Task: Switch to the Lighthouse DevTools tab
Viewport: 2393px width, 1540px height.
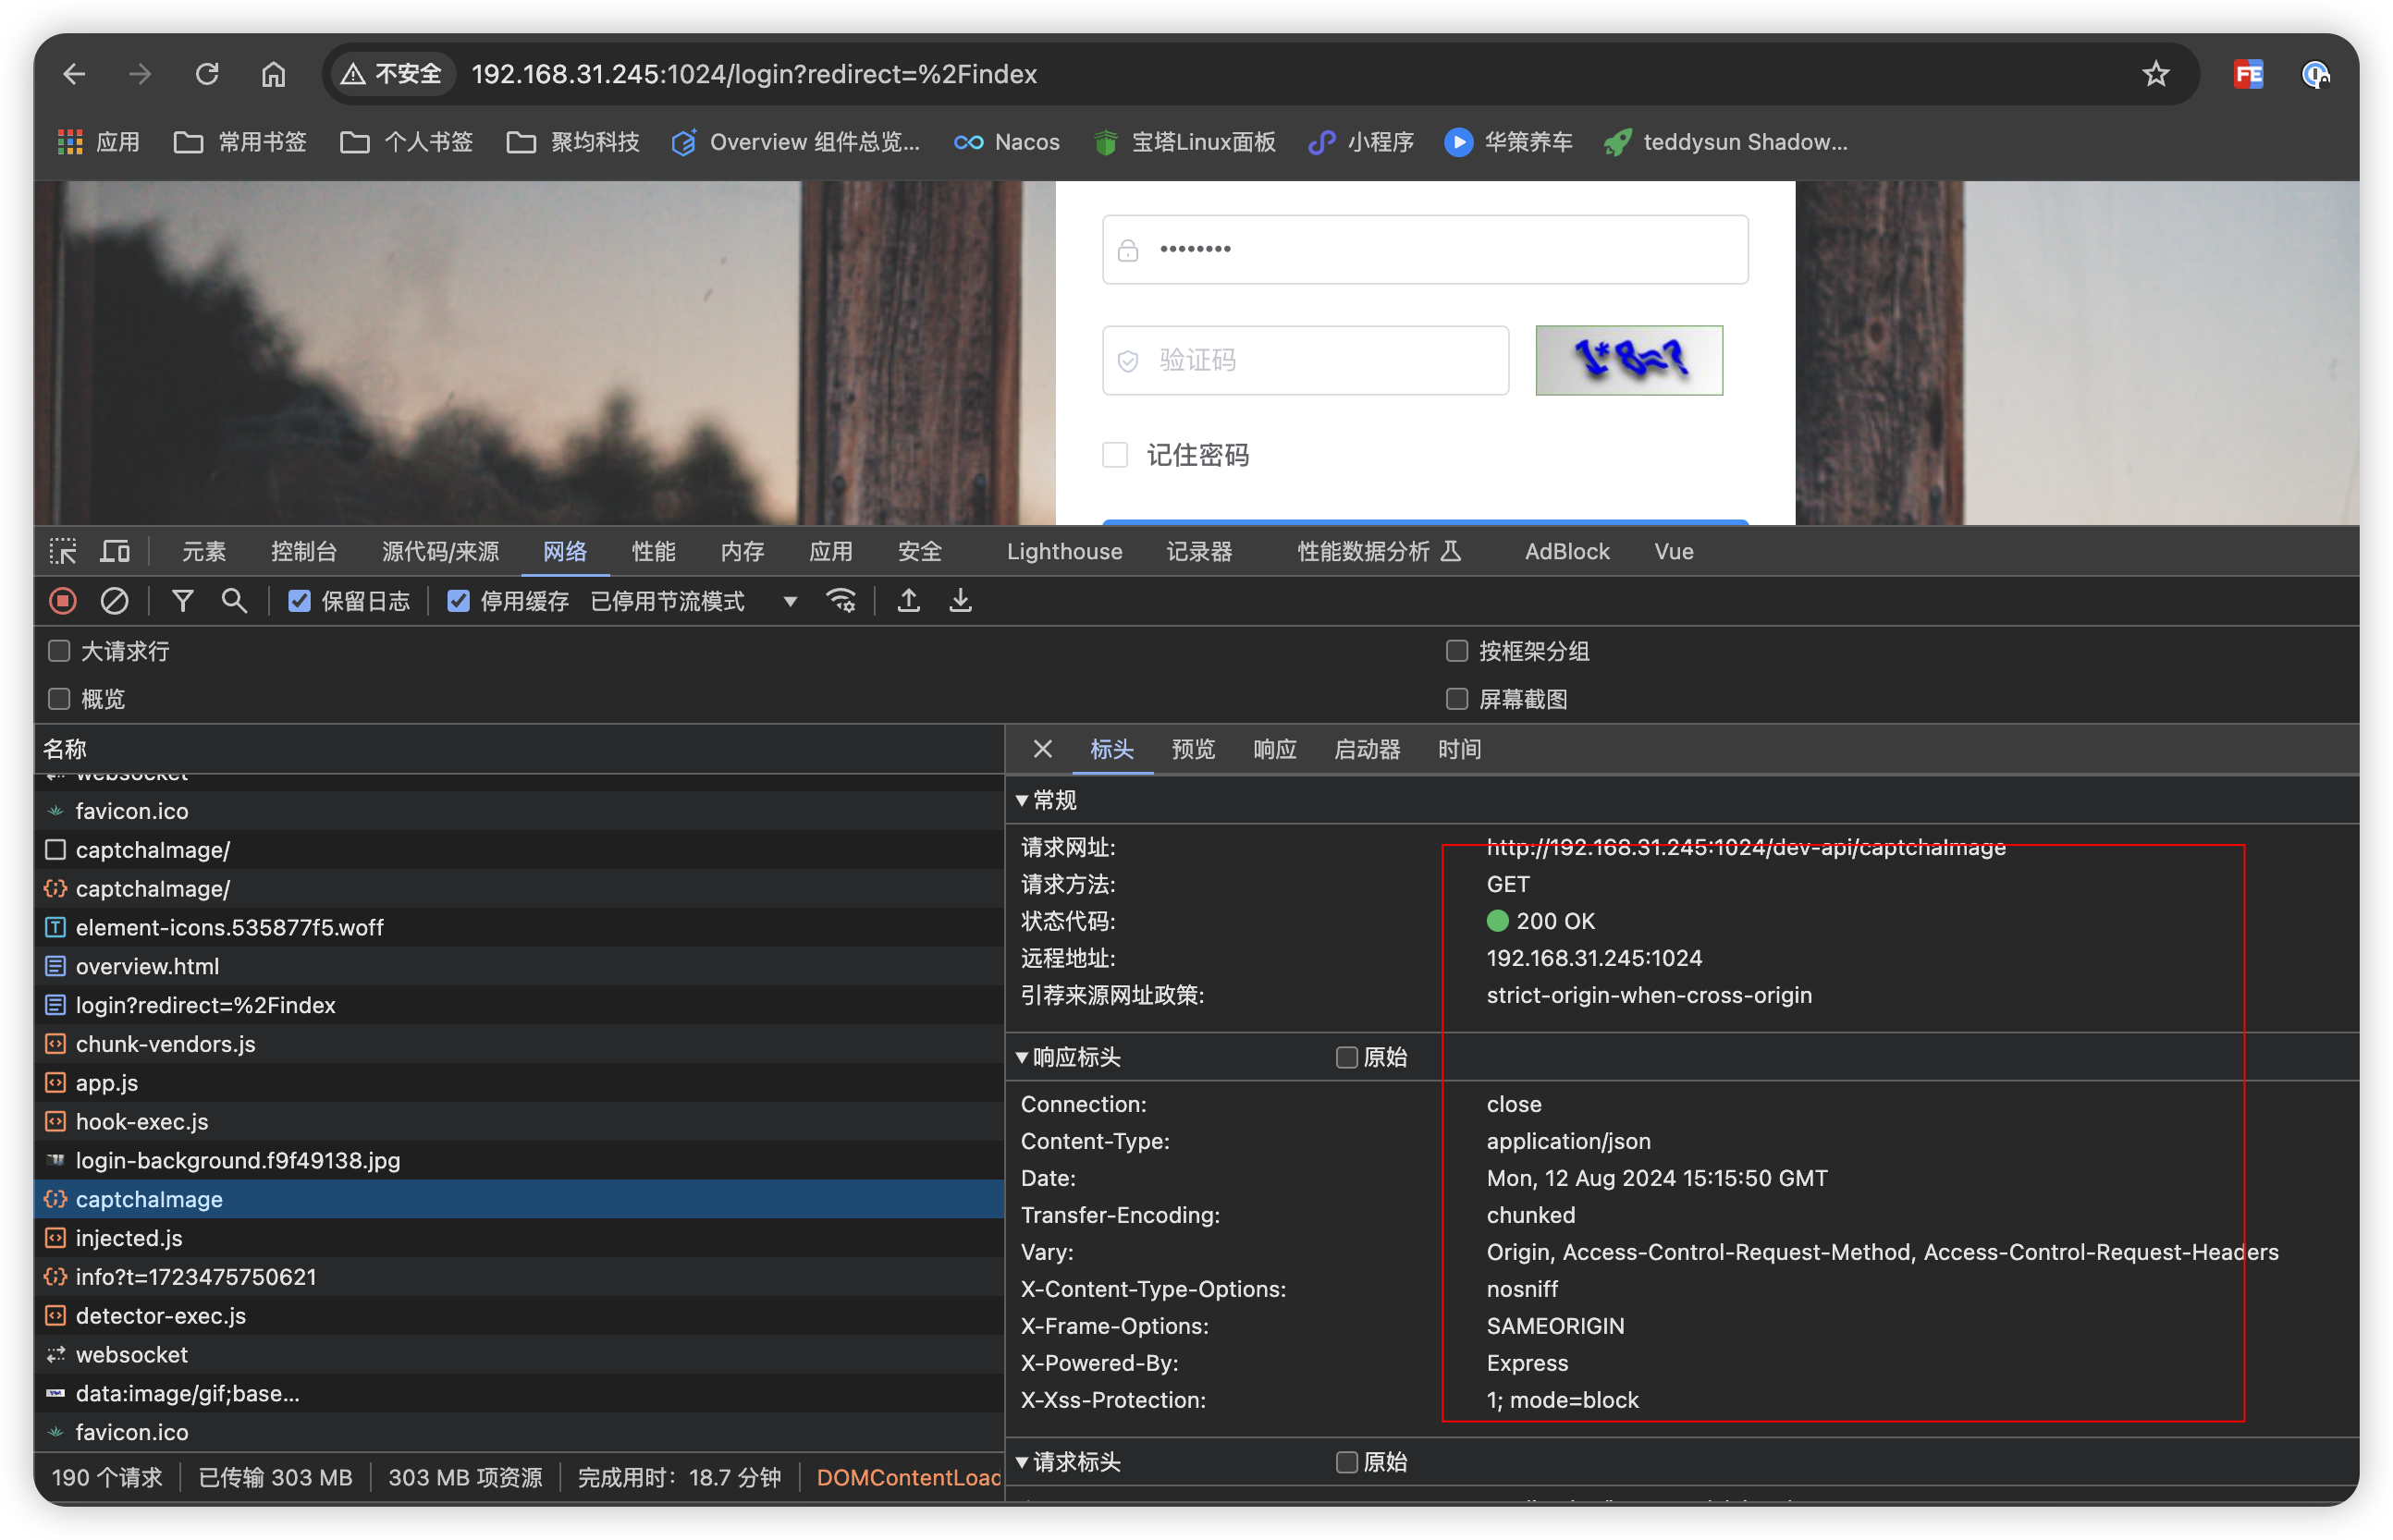Action: click(x=1064, y=551)
